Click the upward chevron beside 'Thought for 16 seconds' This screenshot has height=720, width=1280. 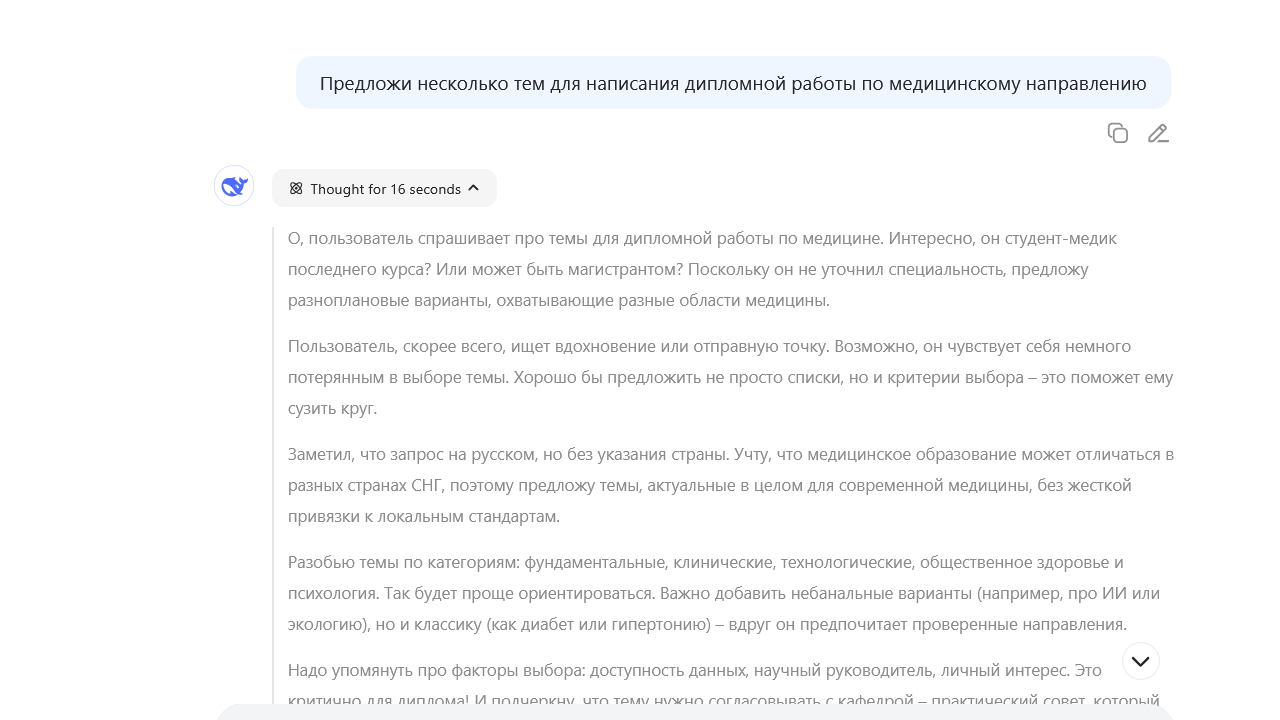coord(473,188)
